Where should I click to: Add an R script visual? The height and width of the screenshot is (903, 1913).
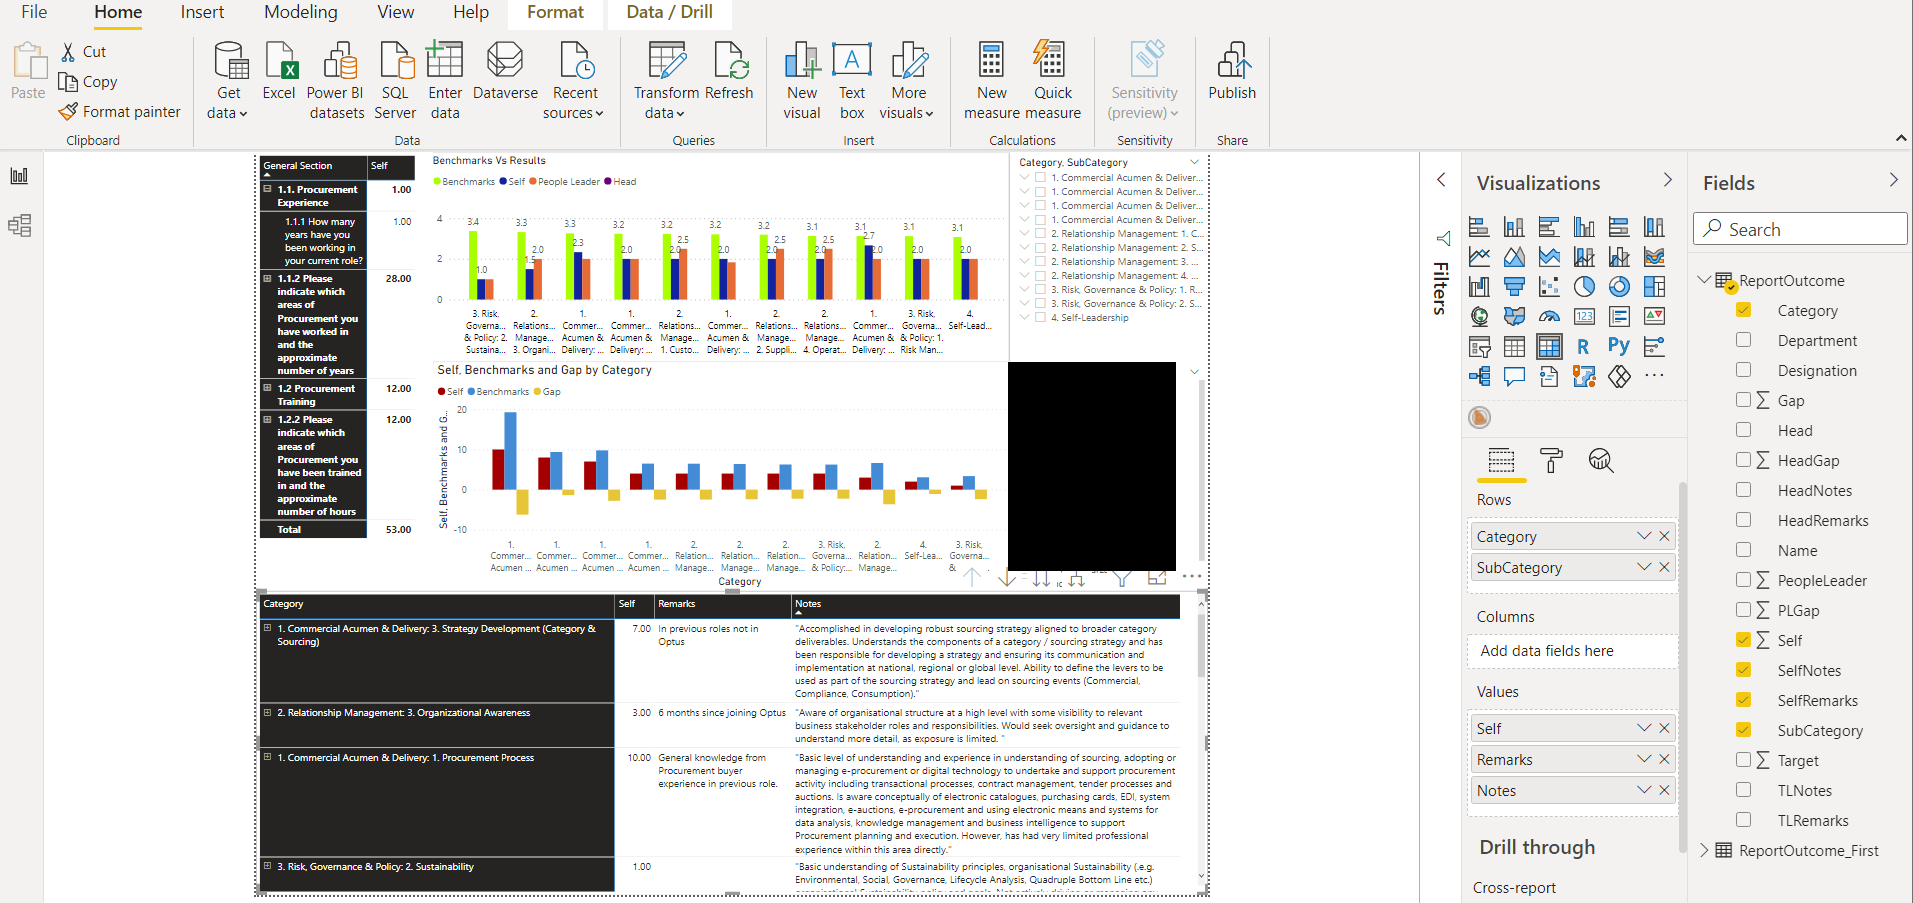point(1584,346)
